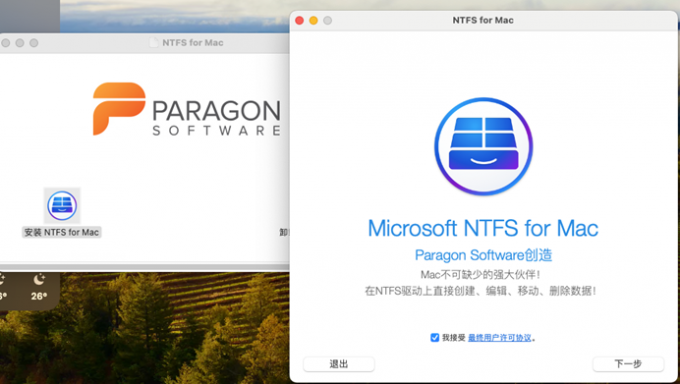Click the Mac不可缺少的强大伙伴 text line

[x=481, y=275]
